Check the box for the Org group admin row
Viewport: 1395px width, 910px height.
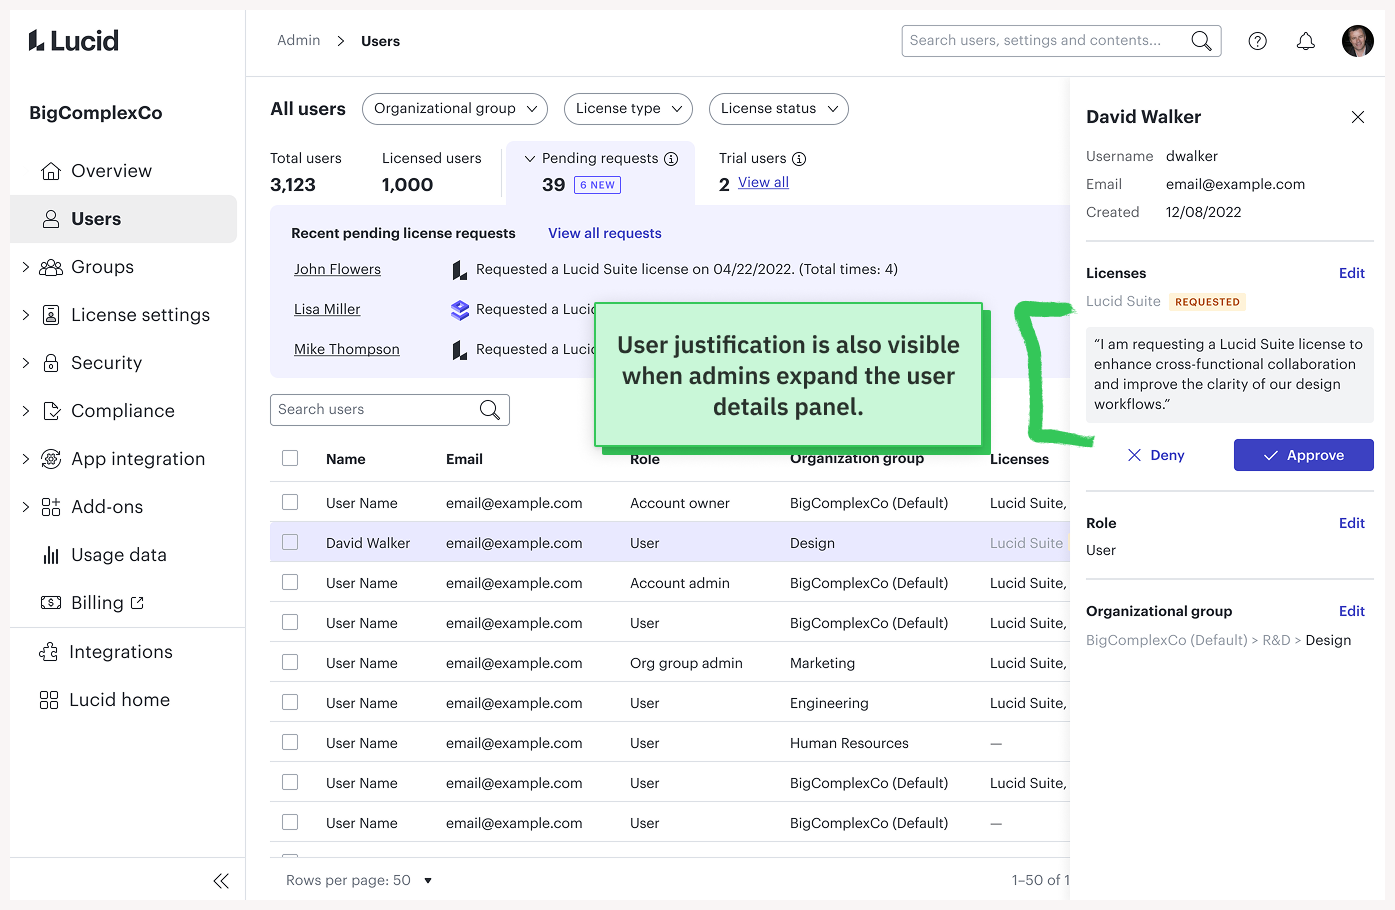pos(290,662)
